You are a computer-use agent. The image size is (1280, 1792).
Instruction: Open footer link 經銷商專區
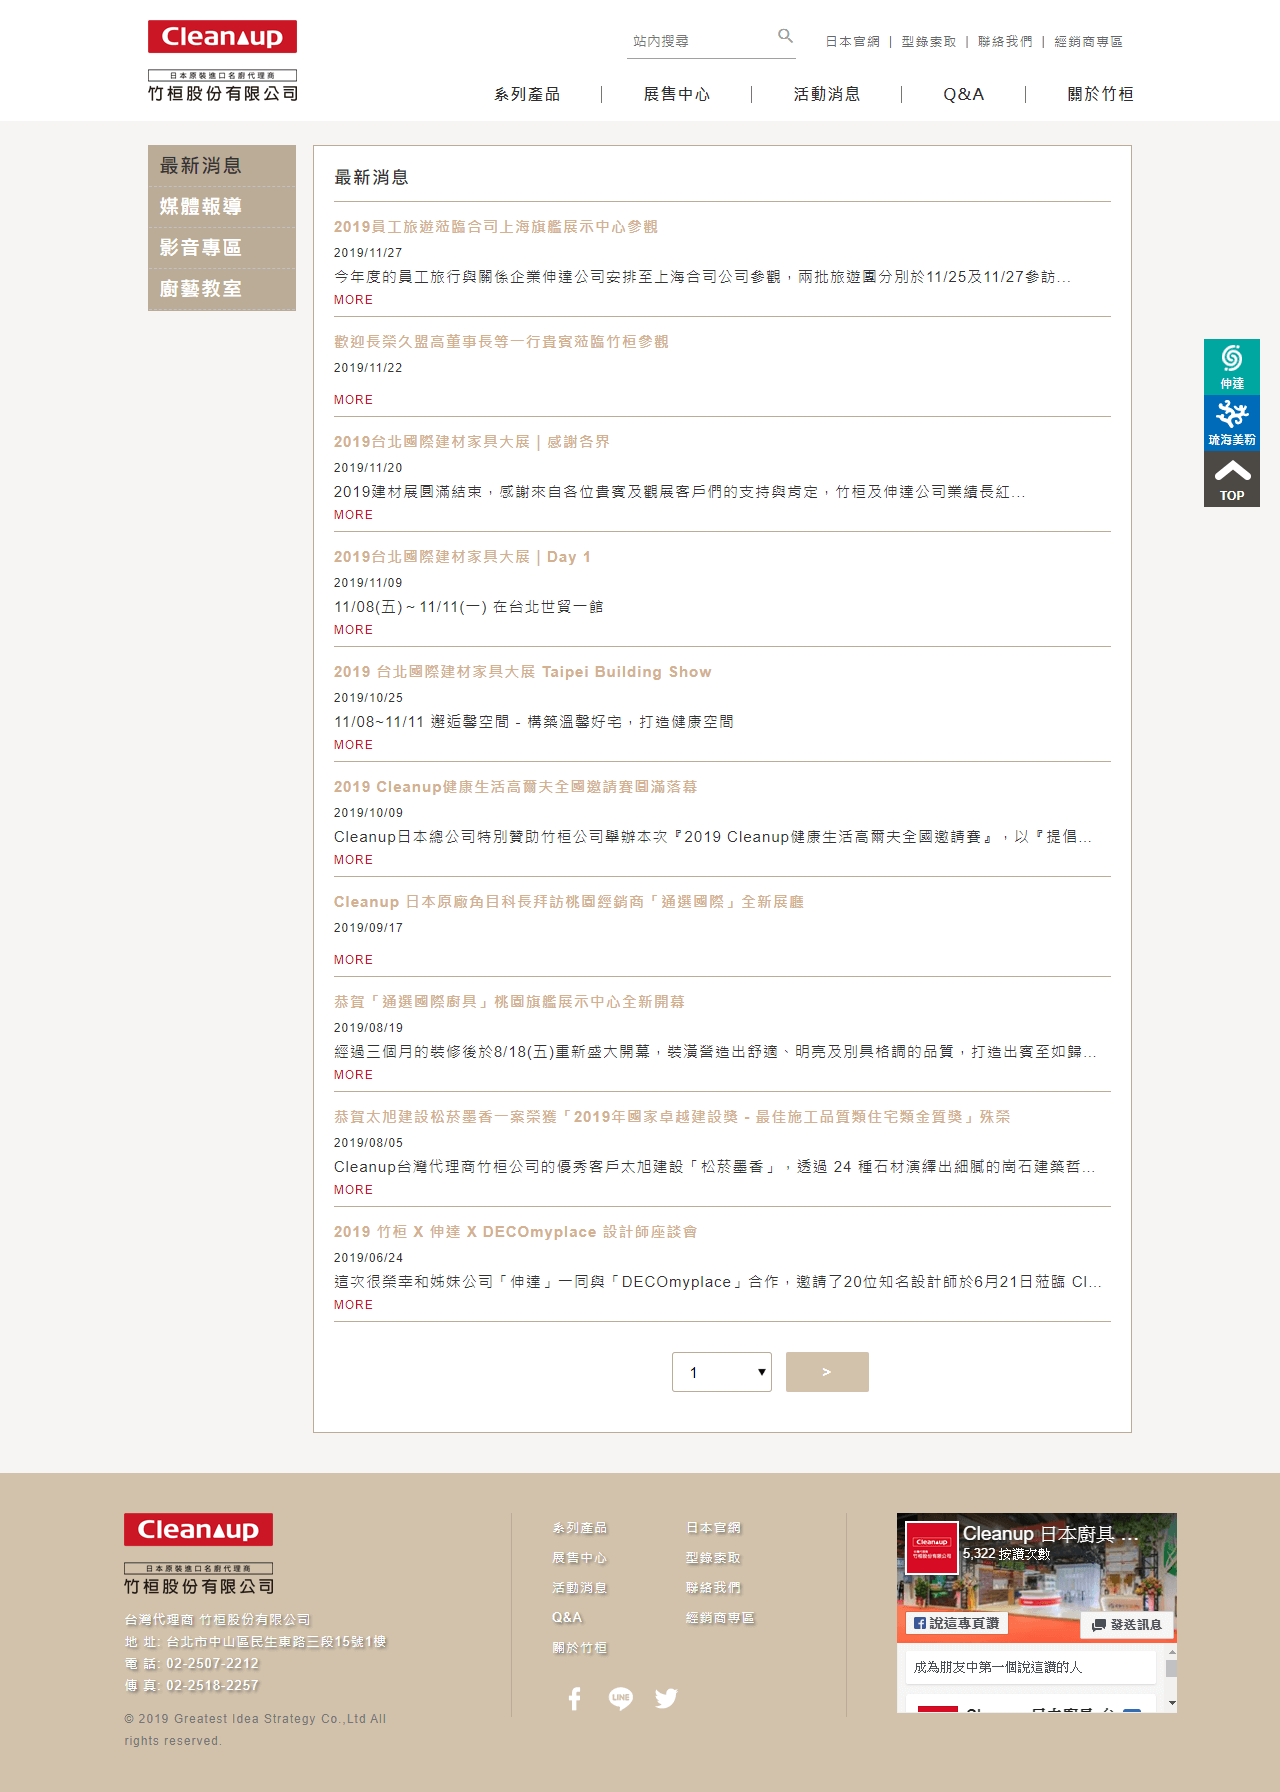pyautogui.click(x=721, y=1618)
